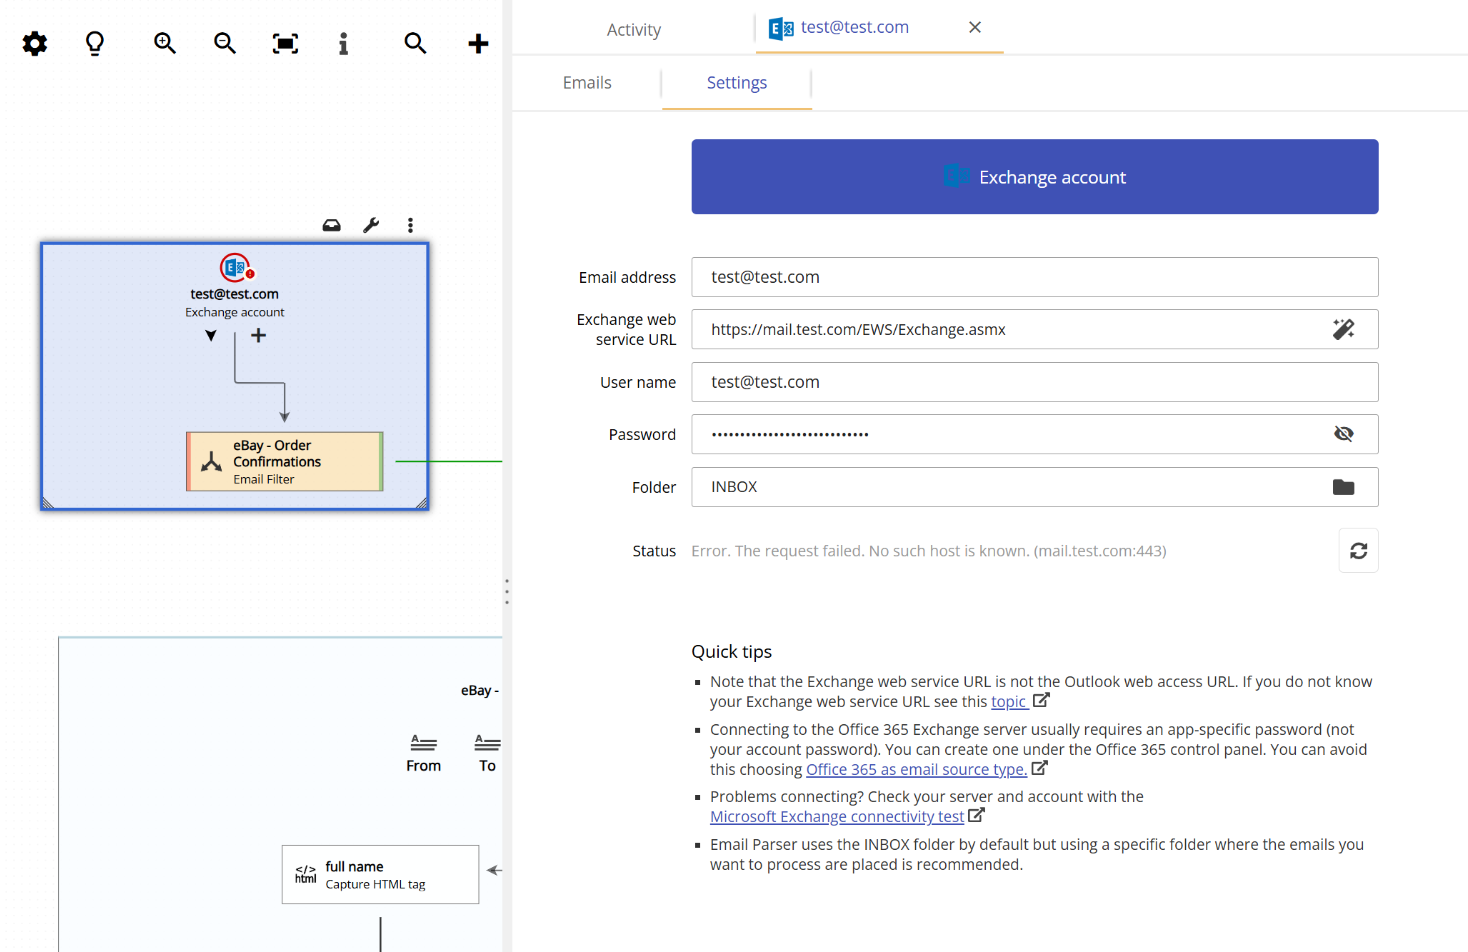This screenshot has height=952, width=1468.
Task: Zoom in on the flow diagram
Action: pyautogui.click(x=164, y=43)
